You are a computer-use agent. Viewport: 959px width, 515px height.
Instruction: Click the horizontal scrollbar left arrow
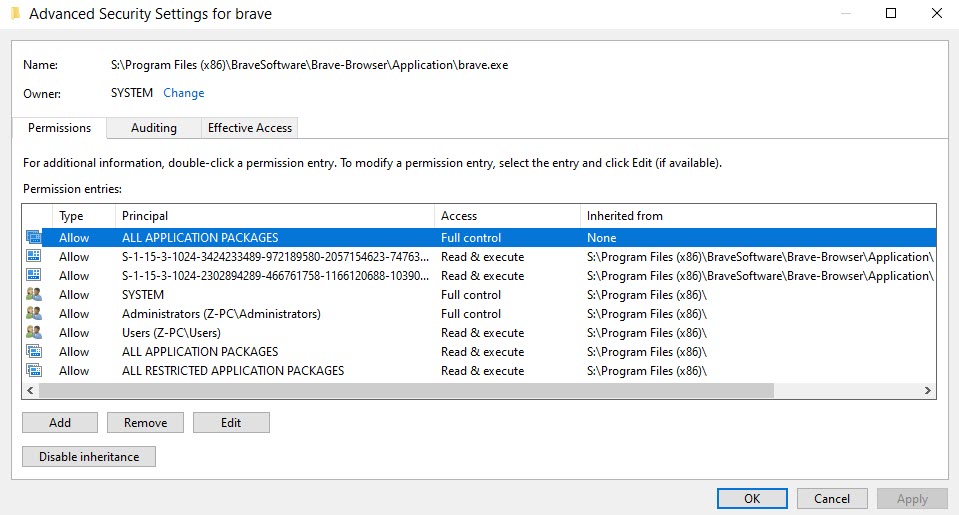(31, 390)
